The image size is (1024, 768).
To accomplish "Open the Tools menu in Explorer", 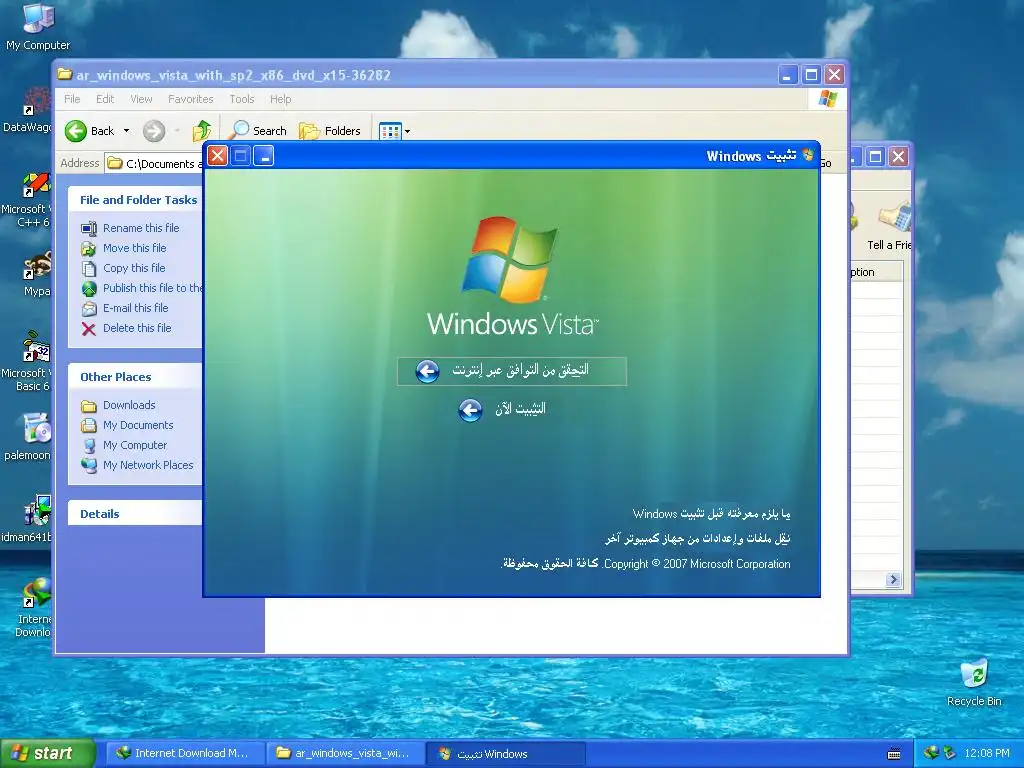I will (x=242, y=99).
